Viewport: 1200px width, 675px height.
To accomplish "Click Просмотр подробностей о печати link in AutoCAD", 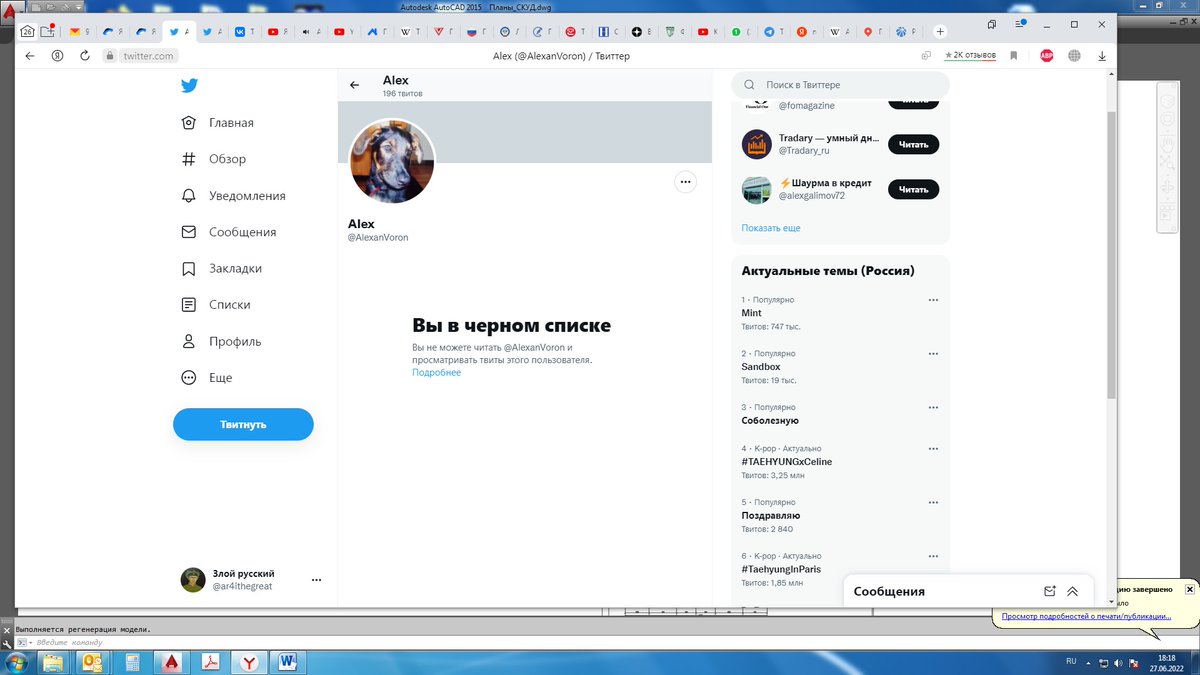I will tap(1085, 616).
